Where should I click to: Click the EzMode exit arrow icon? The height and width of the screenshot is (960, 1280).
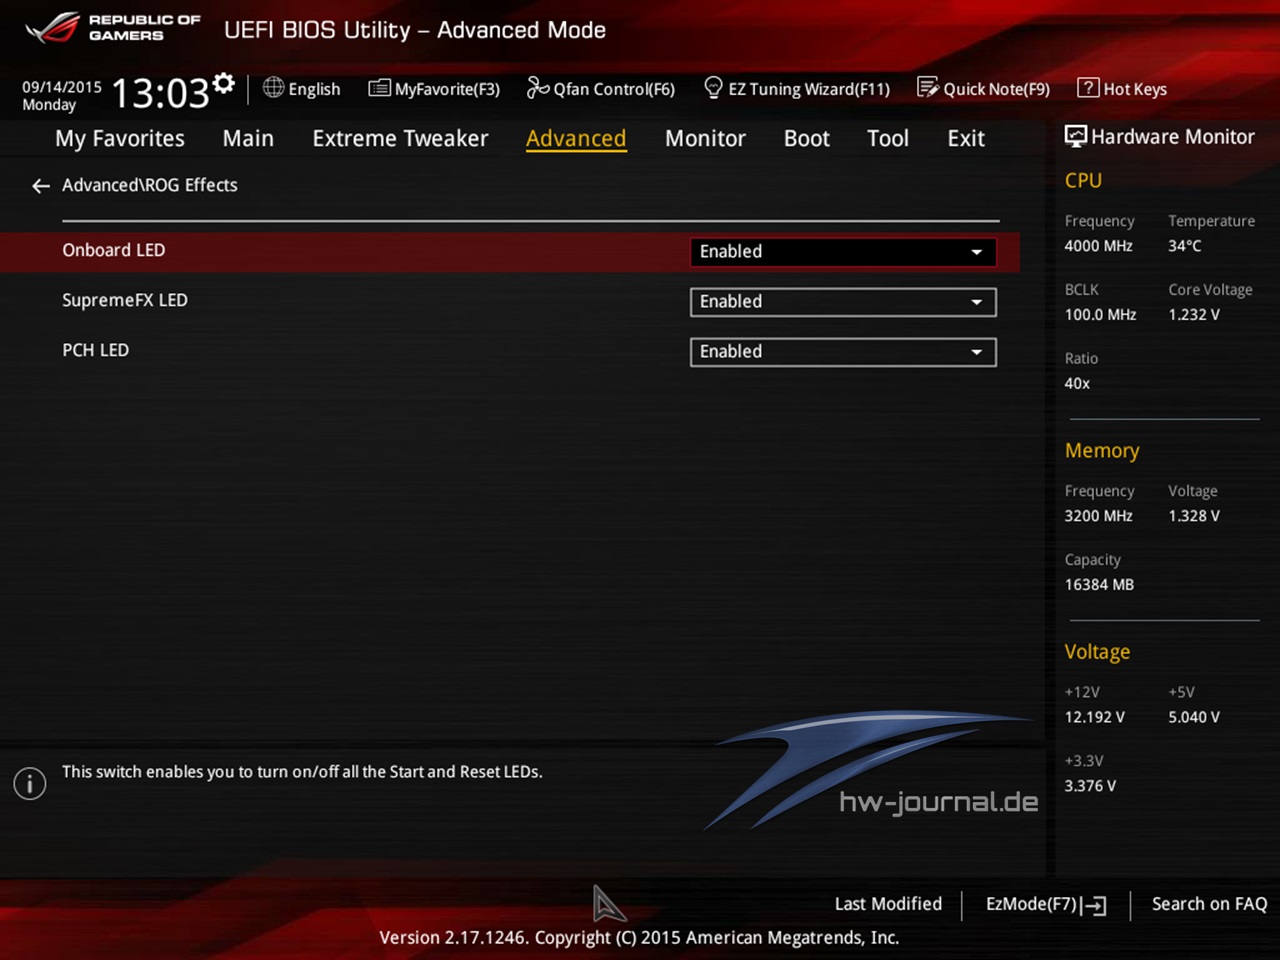pyautogui.click(x=1094, y=906)
